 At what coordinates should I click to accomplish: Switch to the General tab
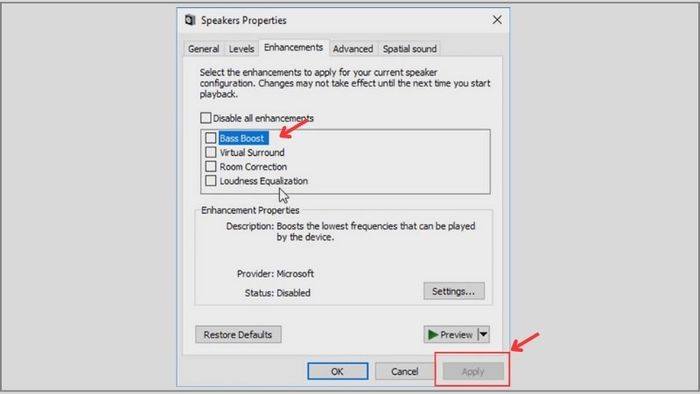(x=203, y=49)
